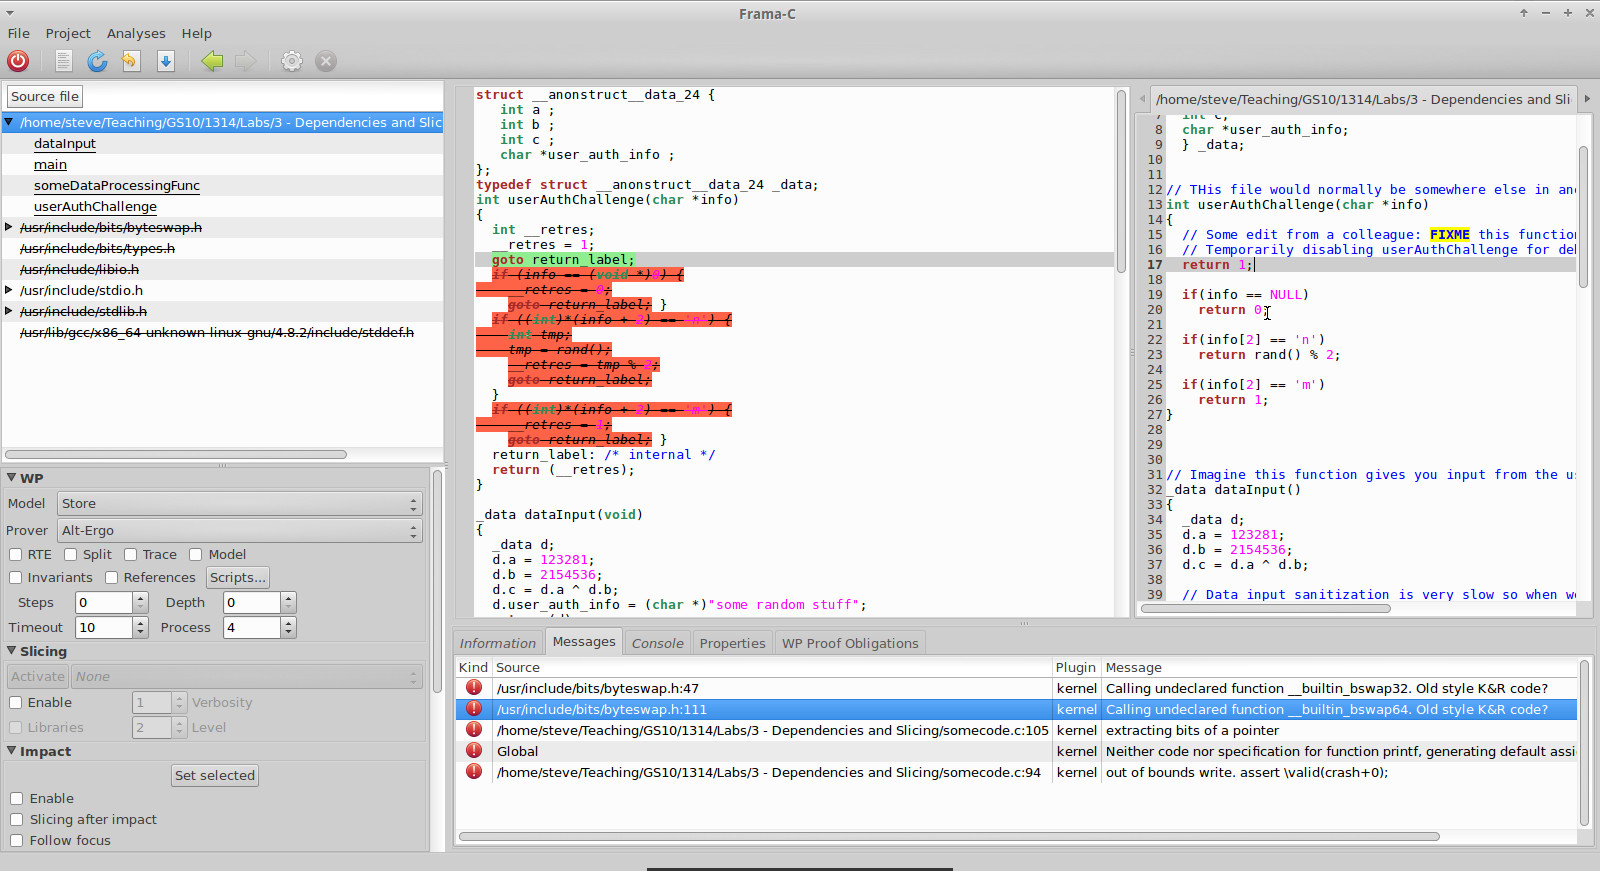This screenshot has width=1600, height=871.
Task: Select the Messages tab
Action: coord(584,642)
